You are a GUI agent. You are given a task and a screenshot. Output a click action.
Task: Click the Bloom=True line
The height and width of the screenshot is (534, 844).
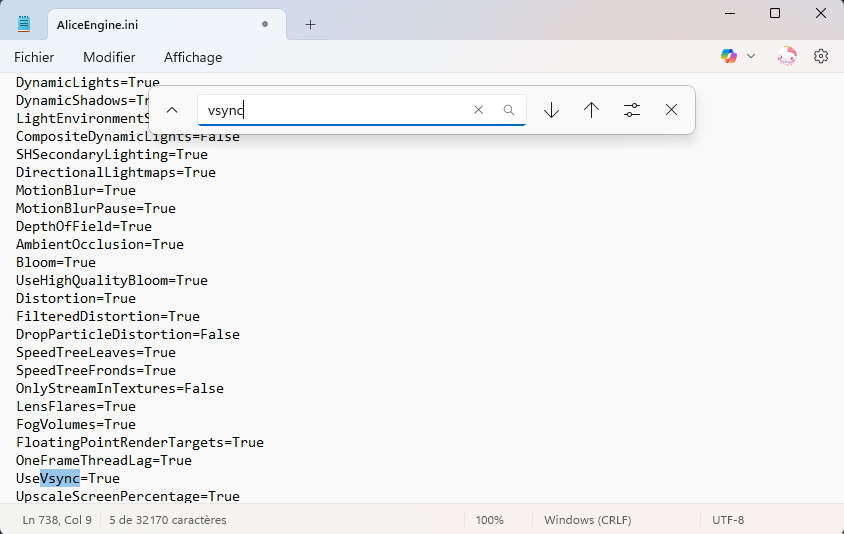pyautogui.click(x=56, y=262)
